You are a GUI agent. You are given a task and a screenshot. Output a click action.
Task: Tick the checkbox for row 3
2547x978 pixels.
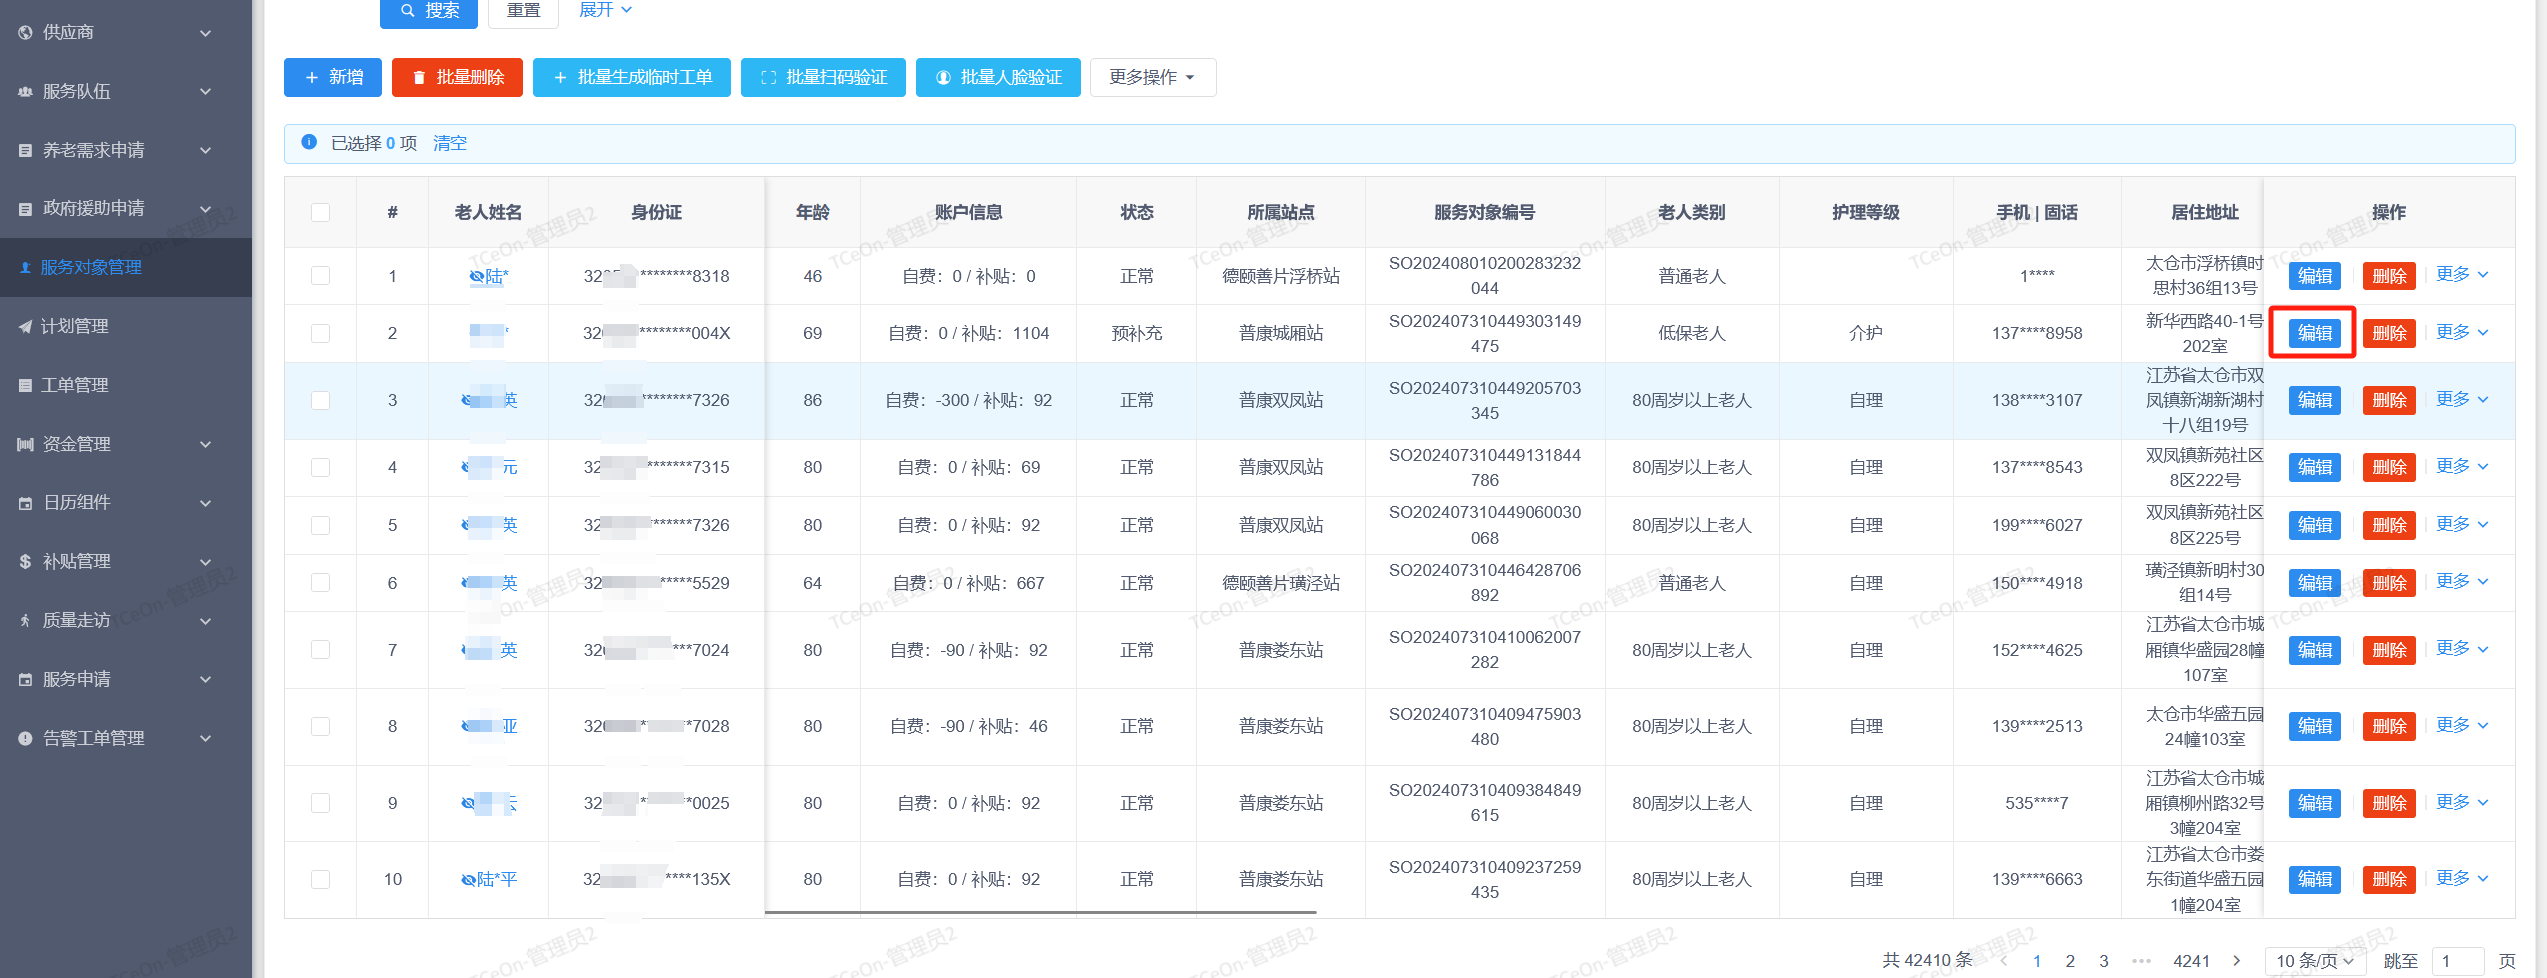[x=320, y=400]
